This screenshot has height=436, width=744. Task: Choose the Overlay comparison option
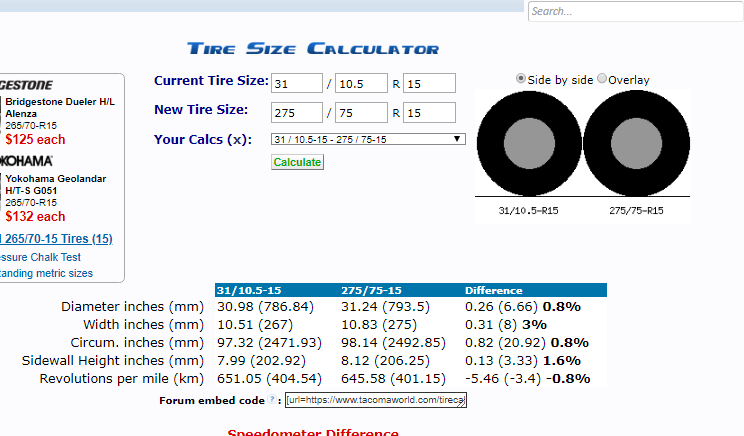602,79
